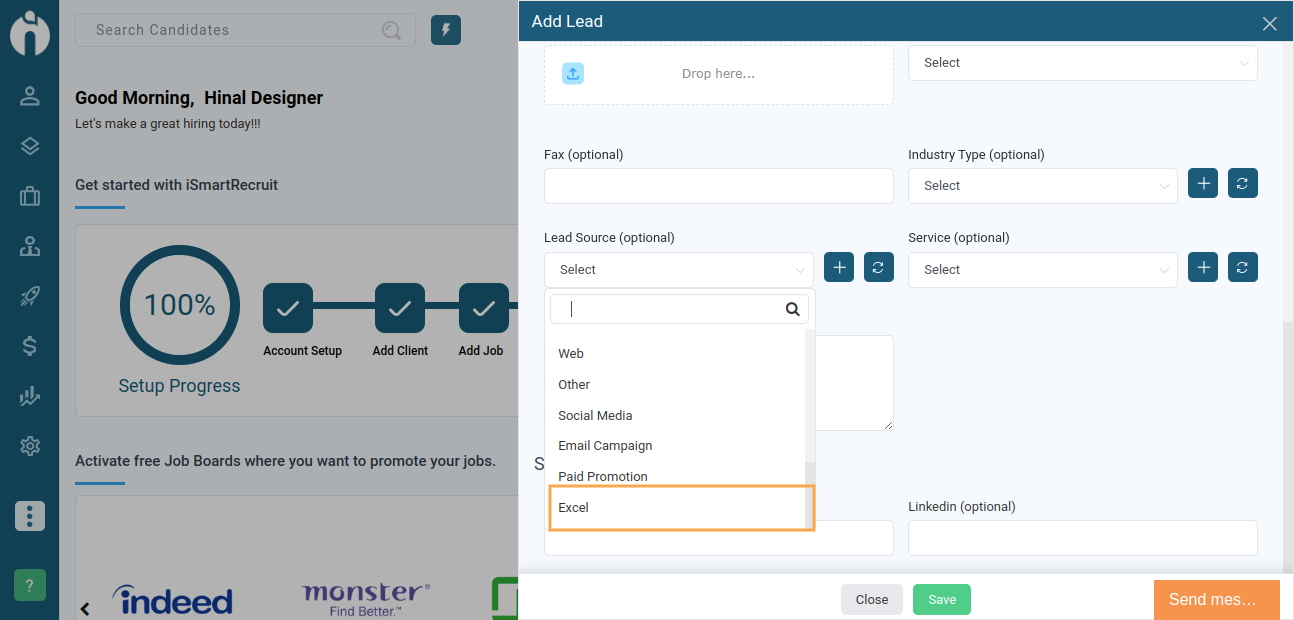Open the briefcase jobs icon in sidebar
The image size is (1294, 620).
tap(30, 196)
